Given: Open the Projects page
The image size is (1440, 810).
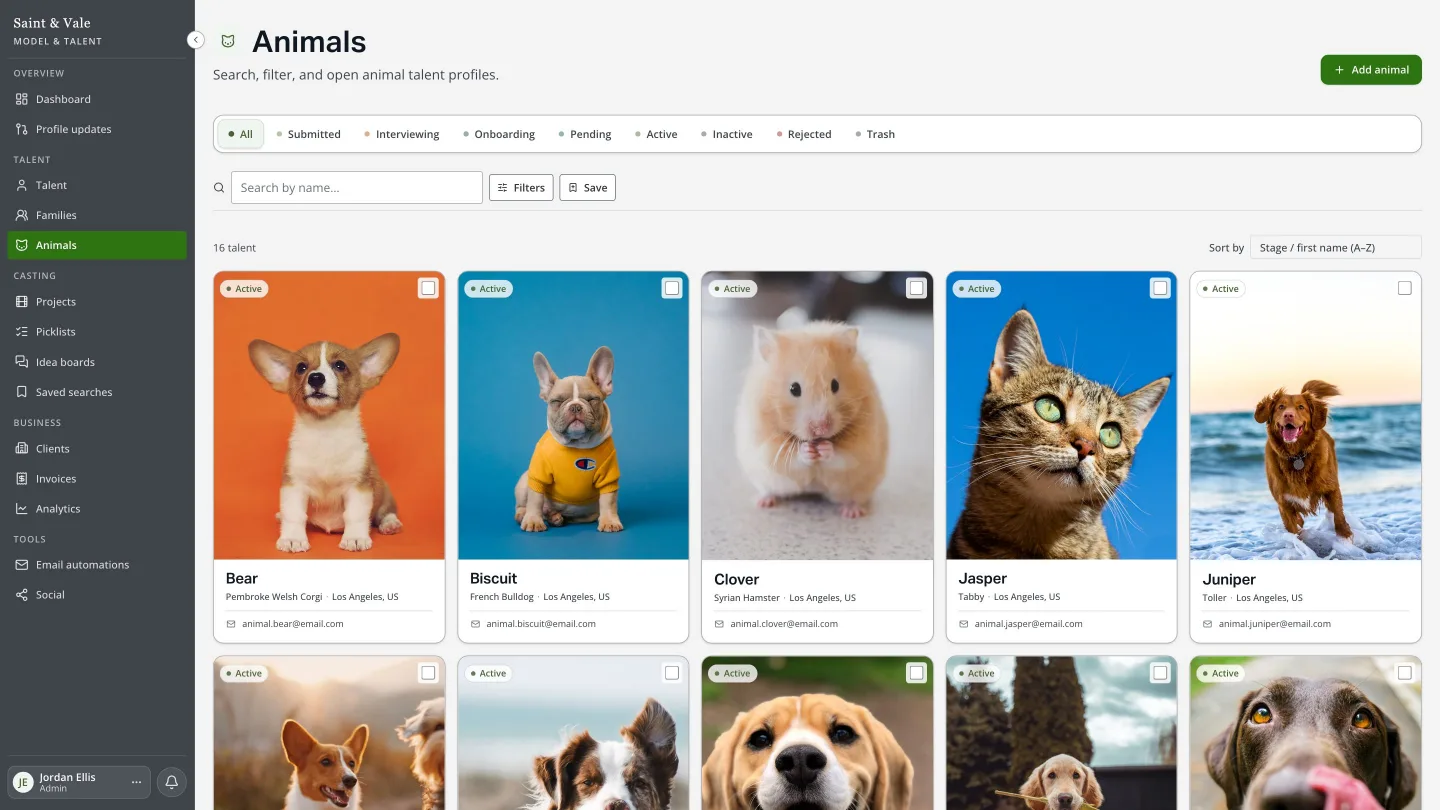Looking at the screenshot, I should click(97, 302).
